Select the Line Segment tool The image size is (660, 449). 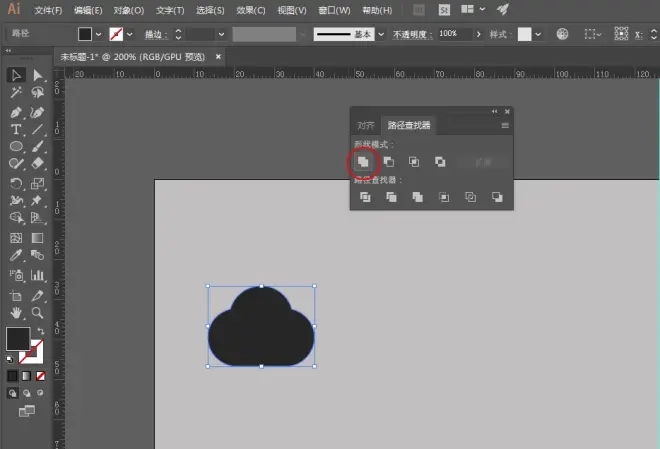point(37,129)
